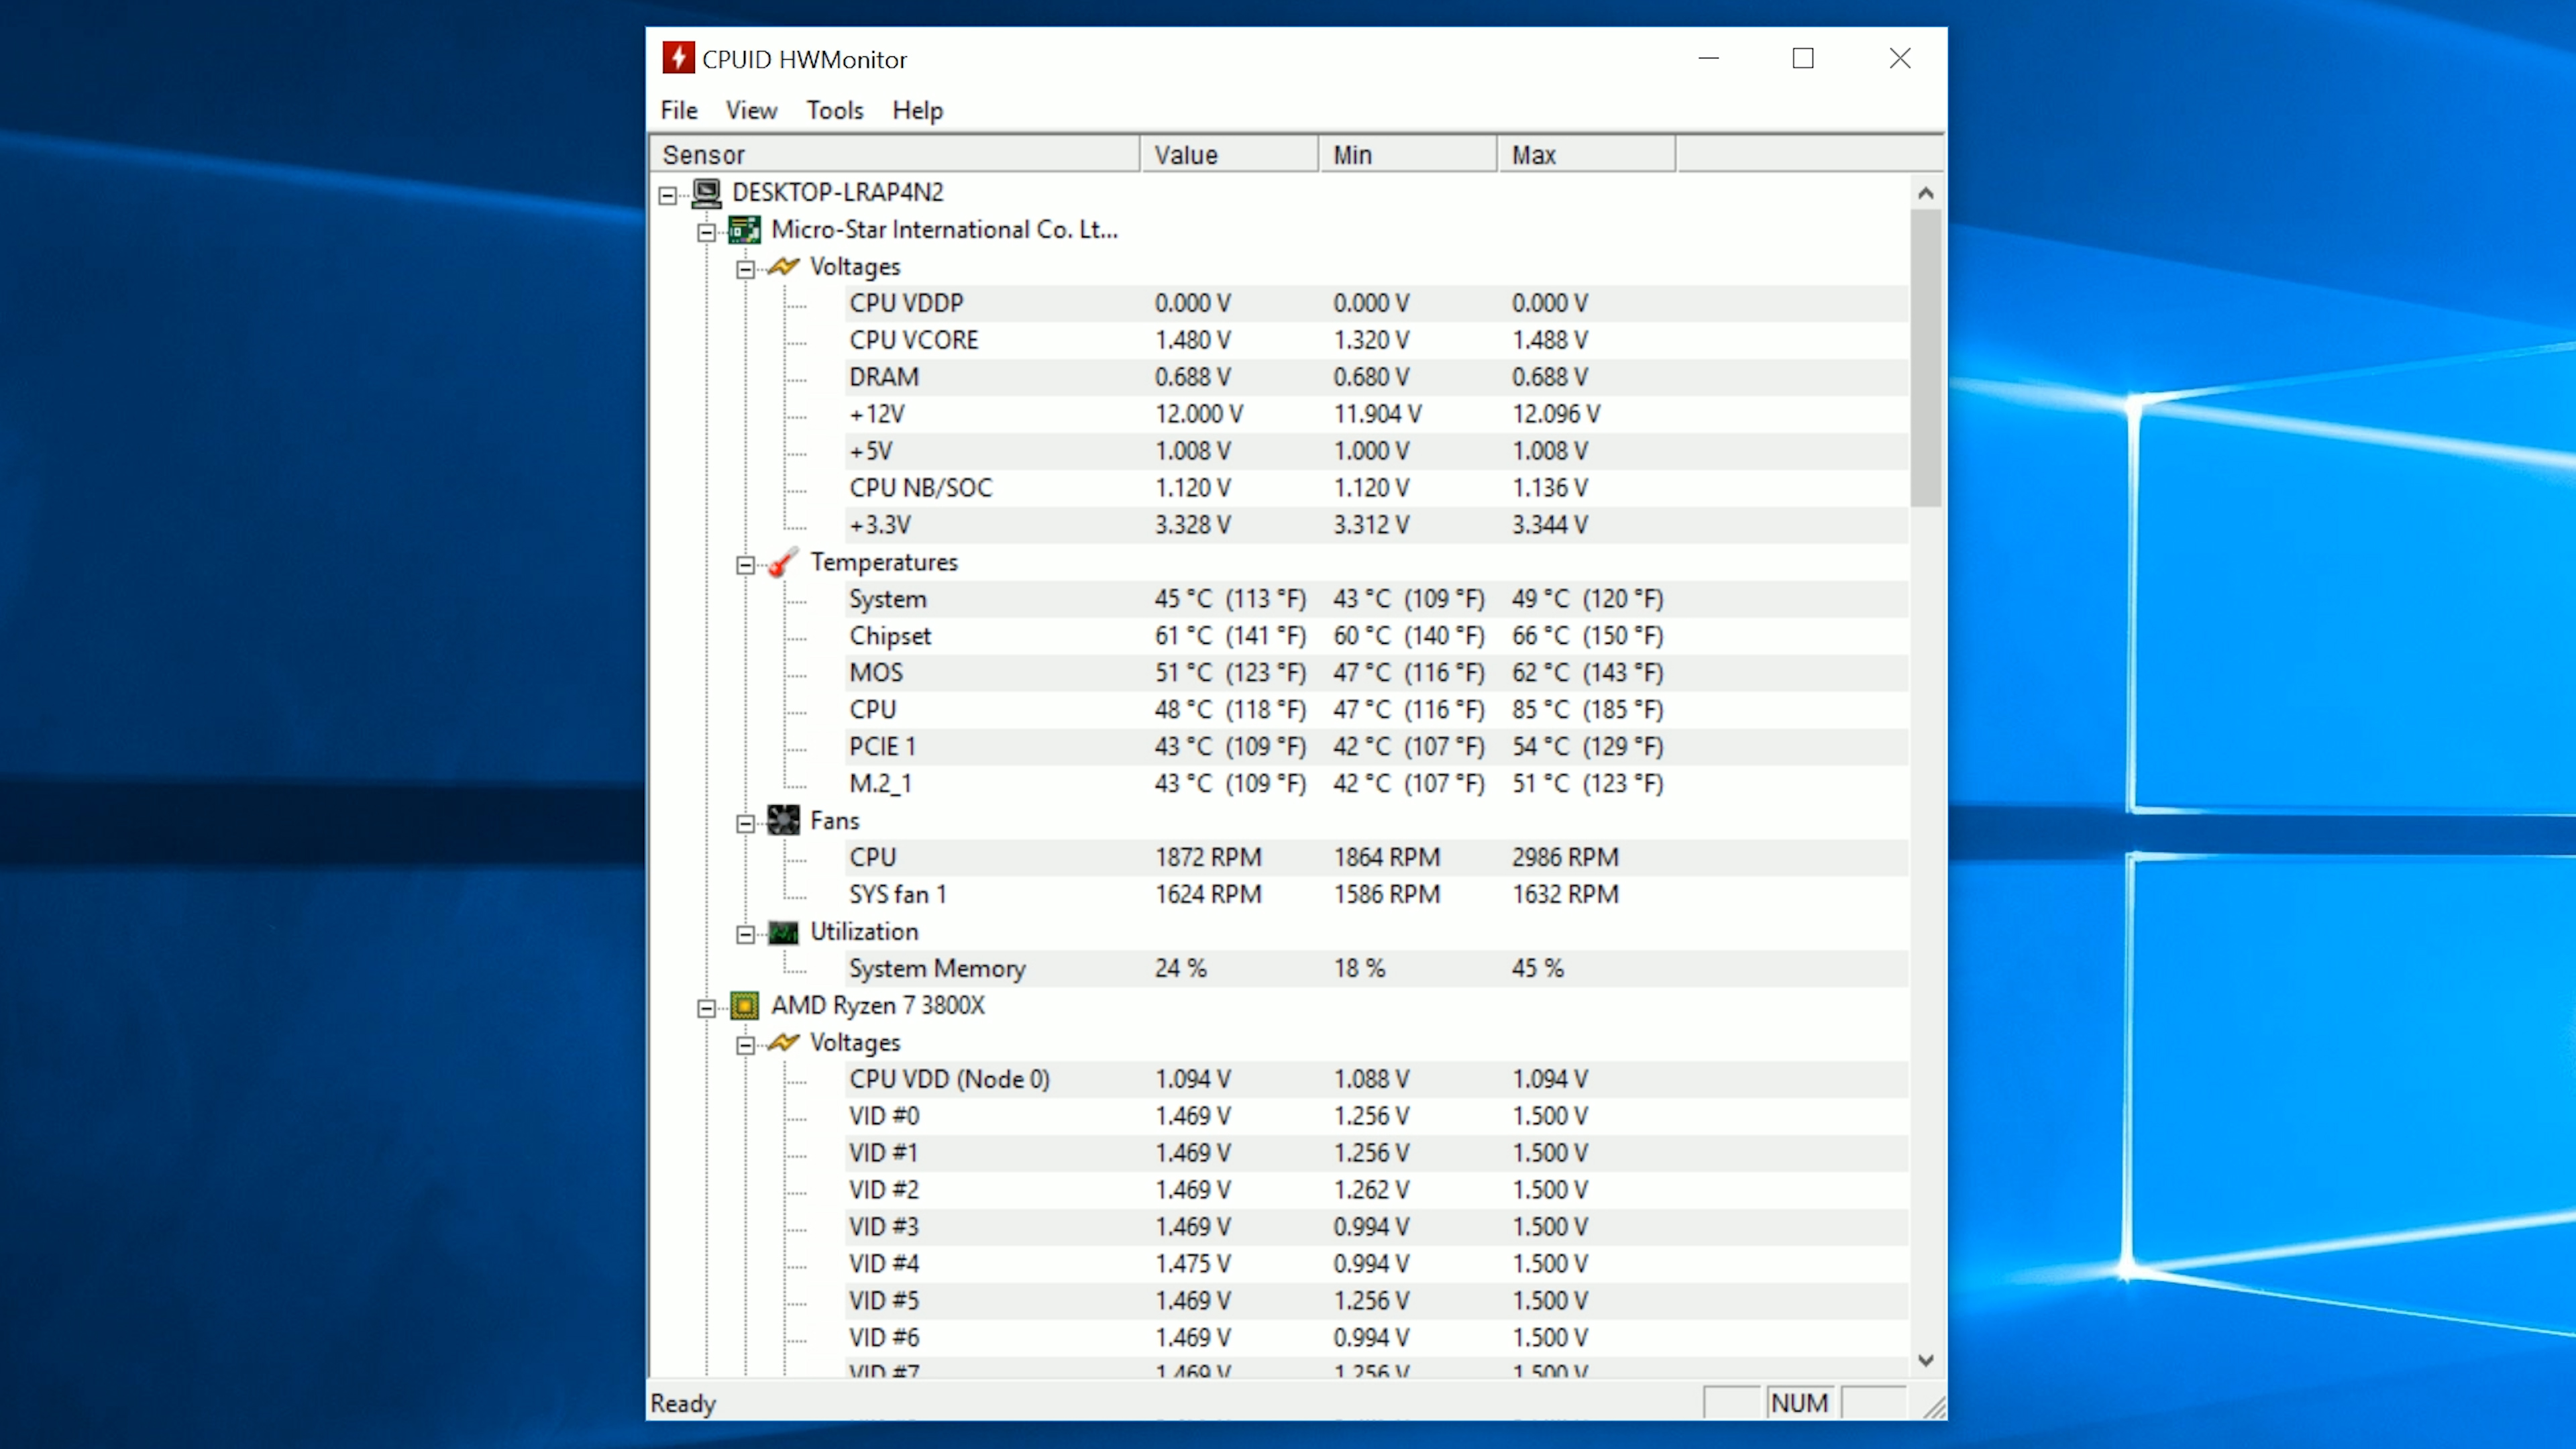This screenshot has height=1449, width=2576.
Task: Select the CPU temperature row
Action: [1376, 710]
